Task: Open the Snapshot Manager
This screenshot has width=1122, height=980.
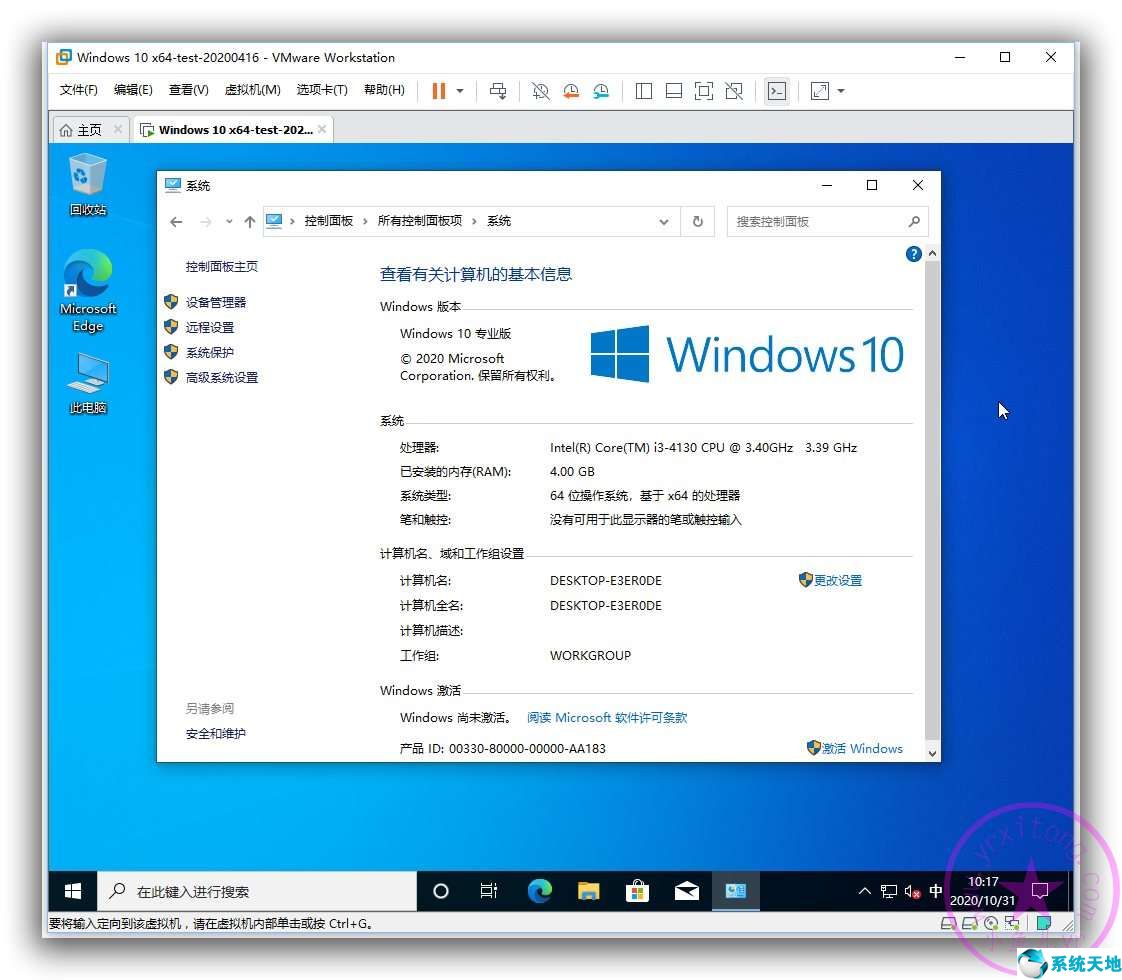Action: (601, 91)
